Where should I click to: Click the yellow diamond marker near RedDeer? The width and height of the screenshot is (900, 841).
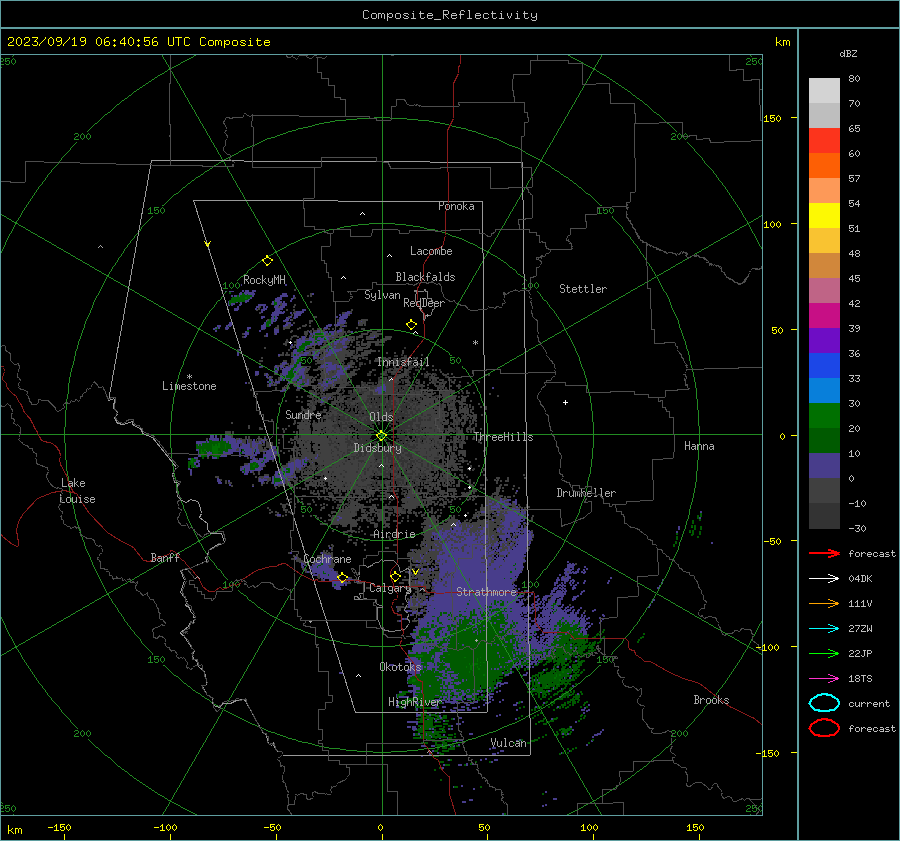click(x=412, y=324)
